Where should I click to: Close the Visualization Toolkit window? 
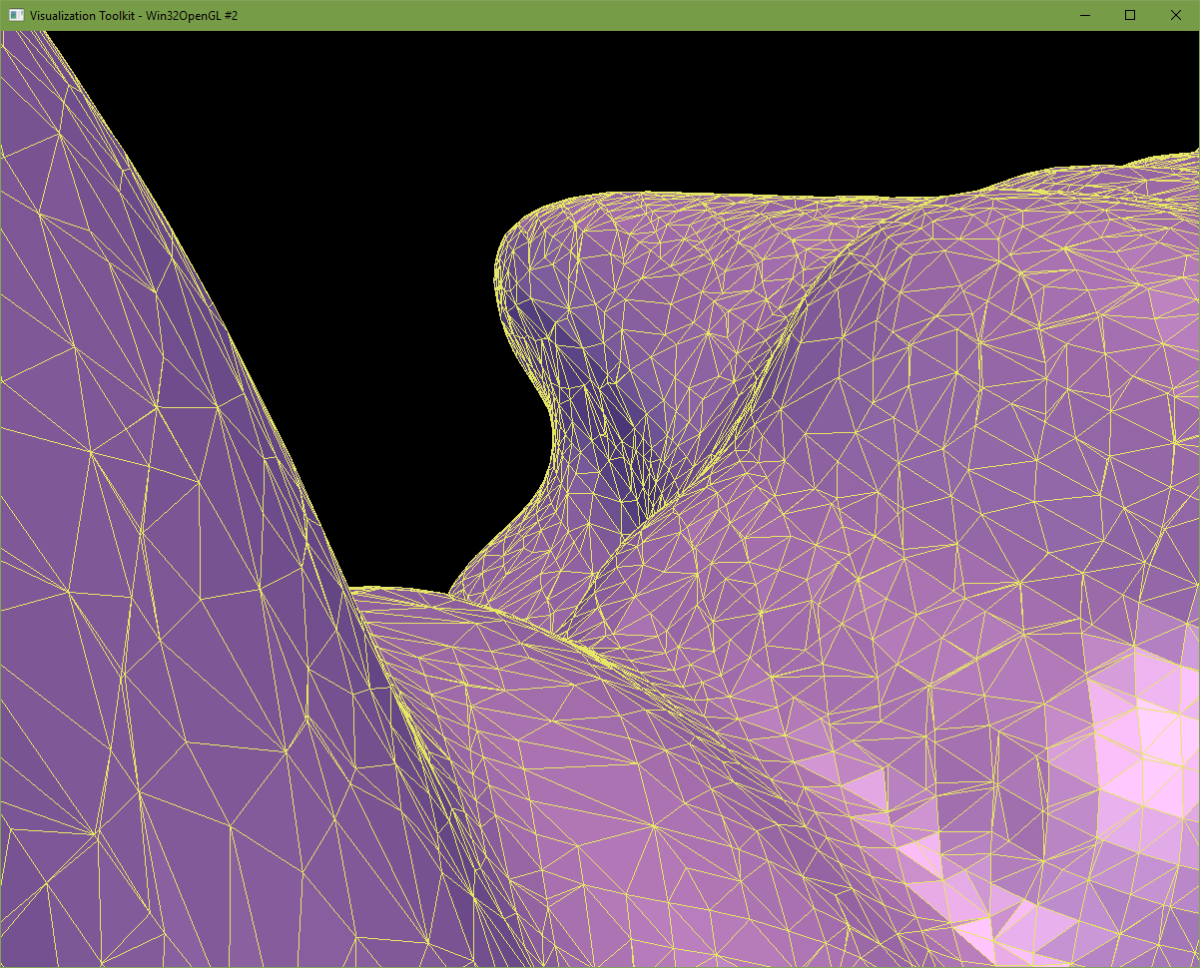pos(1175,15)
